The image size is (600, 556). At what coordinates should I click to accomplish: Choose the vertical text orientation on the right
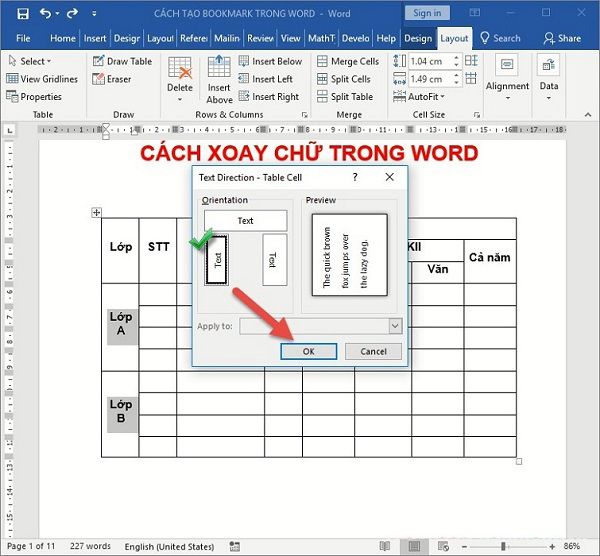pyautogui.click(x=272, y=259)
